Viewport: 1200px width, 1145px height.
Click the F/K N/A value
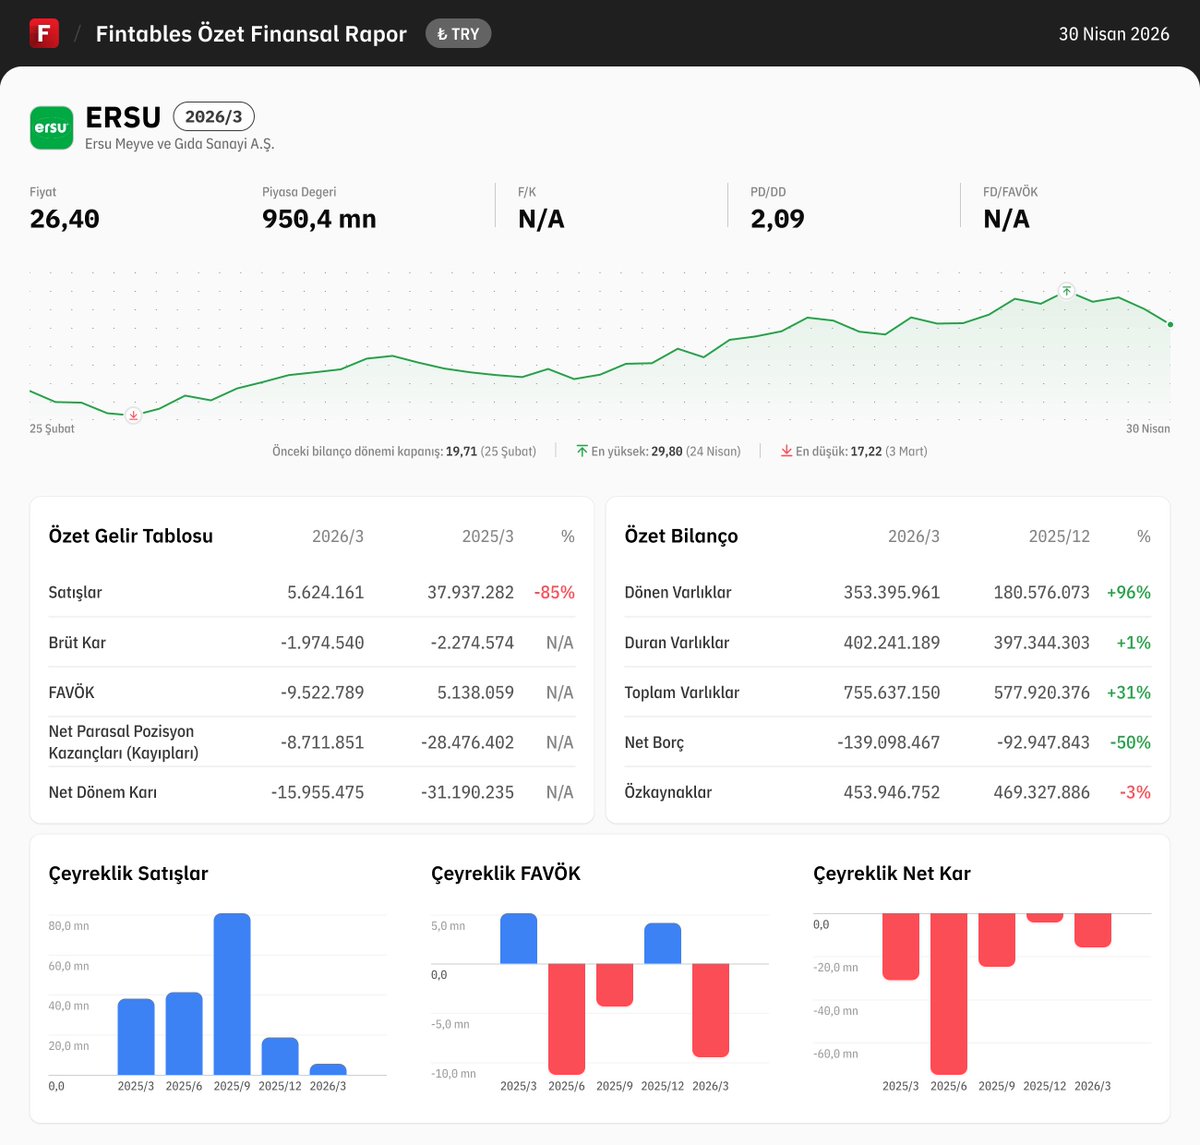point(541,219)
